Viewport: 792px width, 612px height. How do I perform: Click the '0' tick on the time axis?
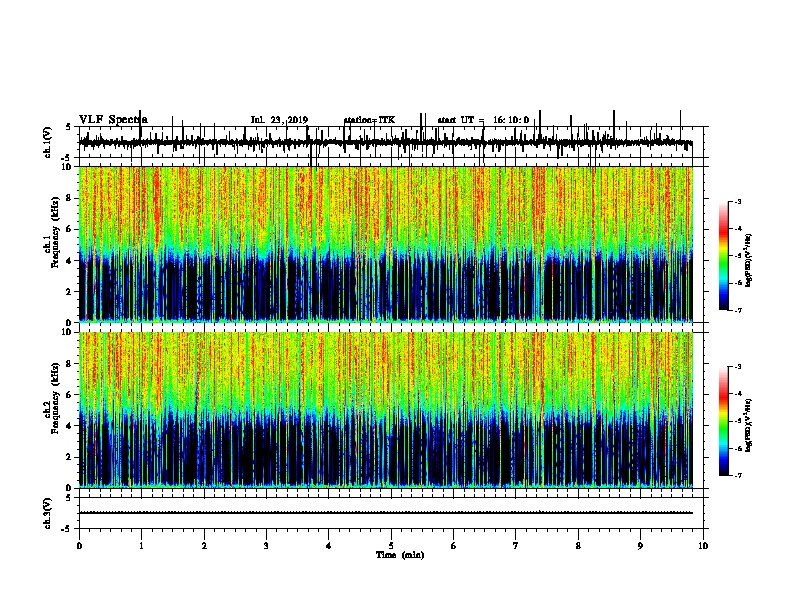(x=79, y=545)
